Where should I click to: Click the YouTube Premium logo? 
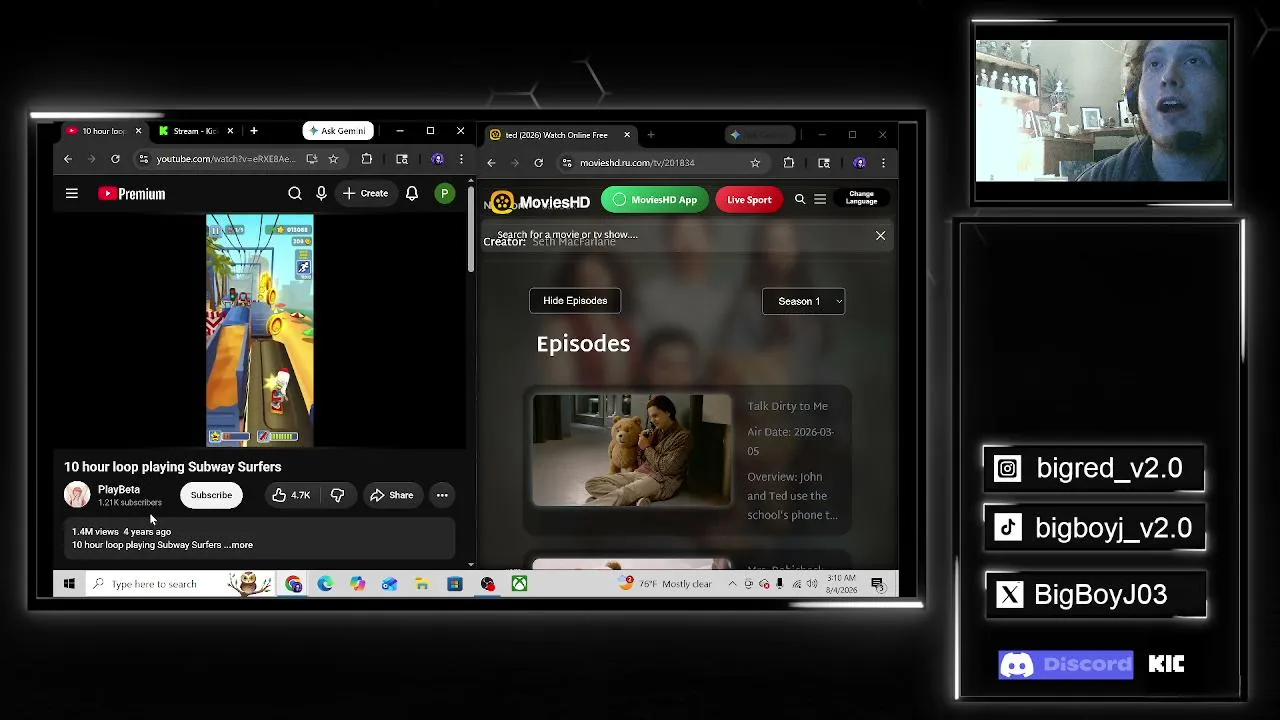pyautogui.click(x=132, y=194)
